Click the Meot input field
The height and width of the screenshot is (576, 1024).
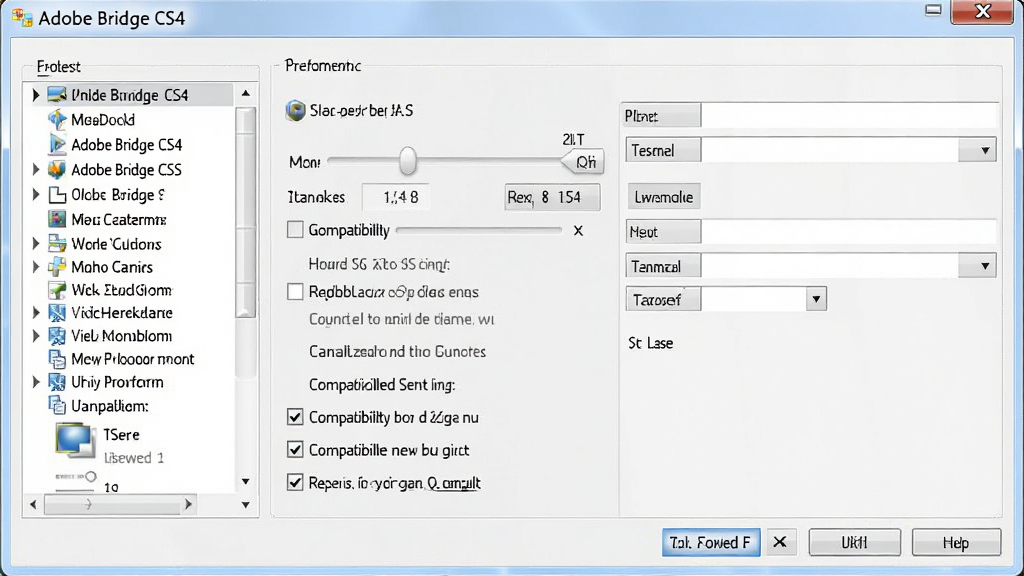pyautogui.click(x=849, y=231)
